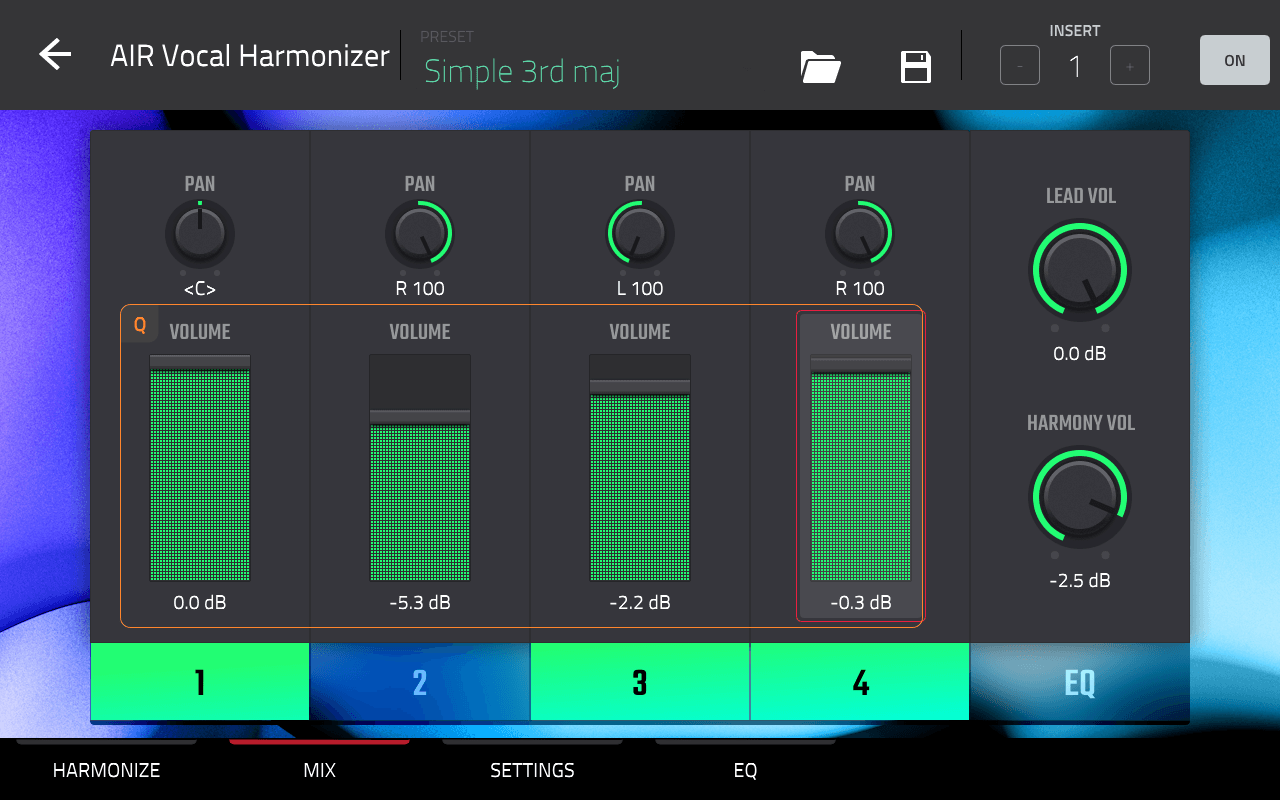Click the orange Q icon
Viewport: 1280px width, 800px height.
[140, 325]
